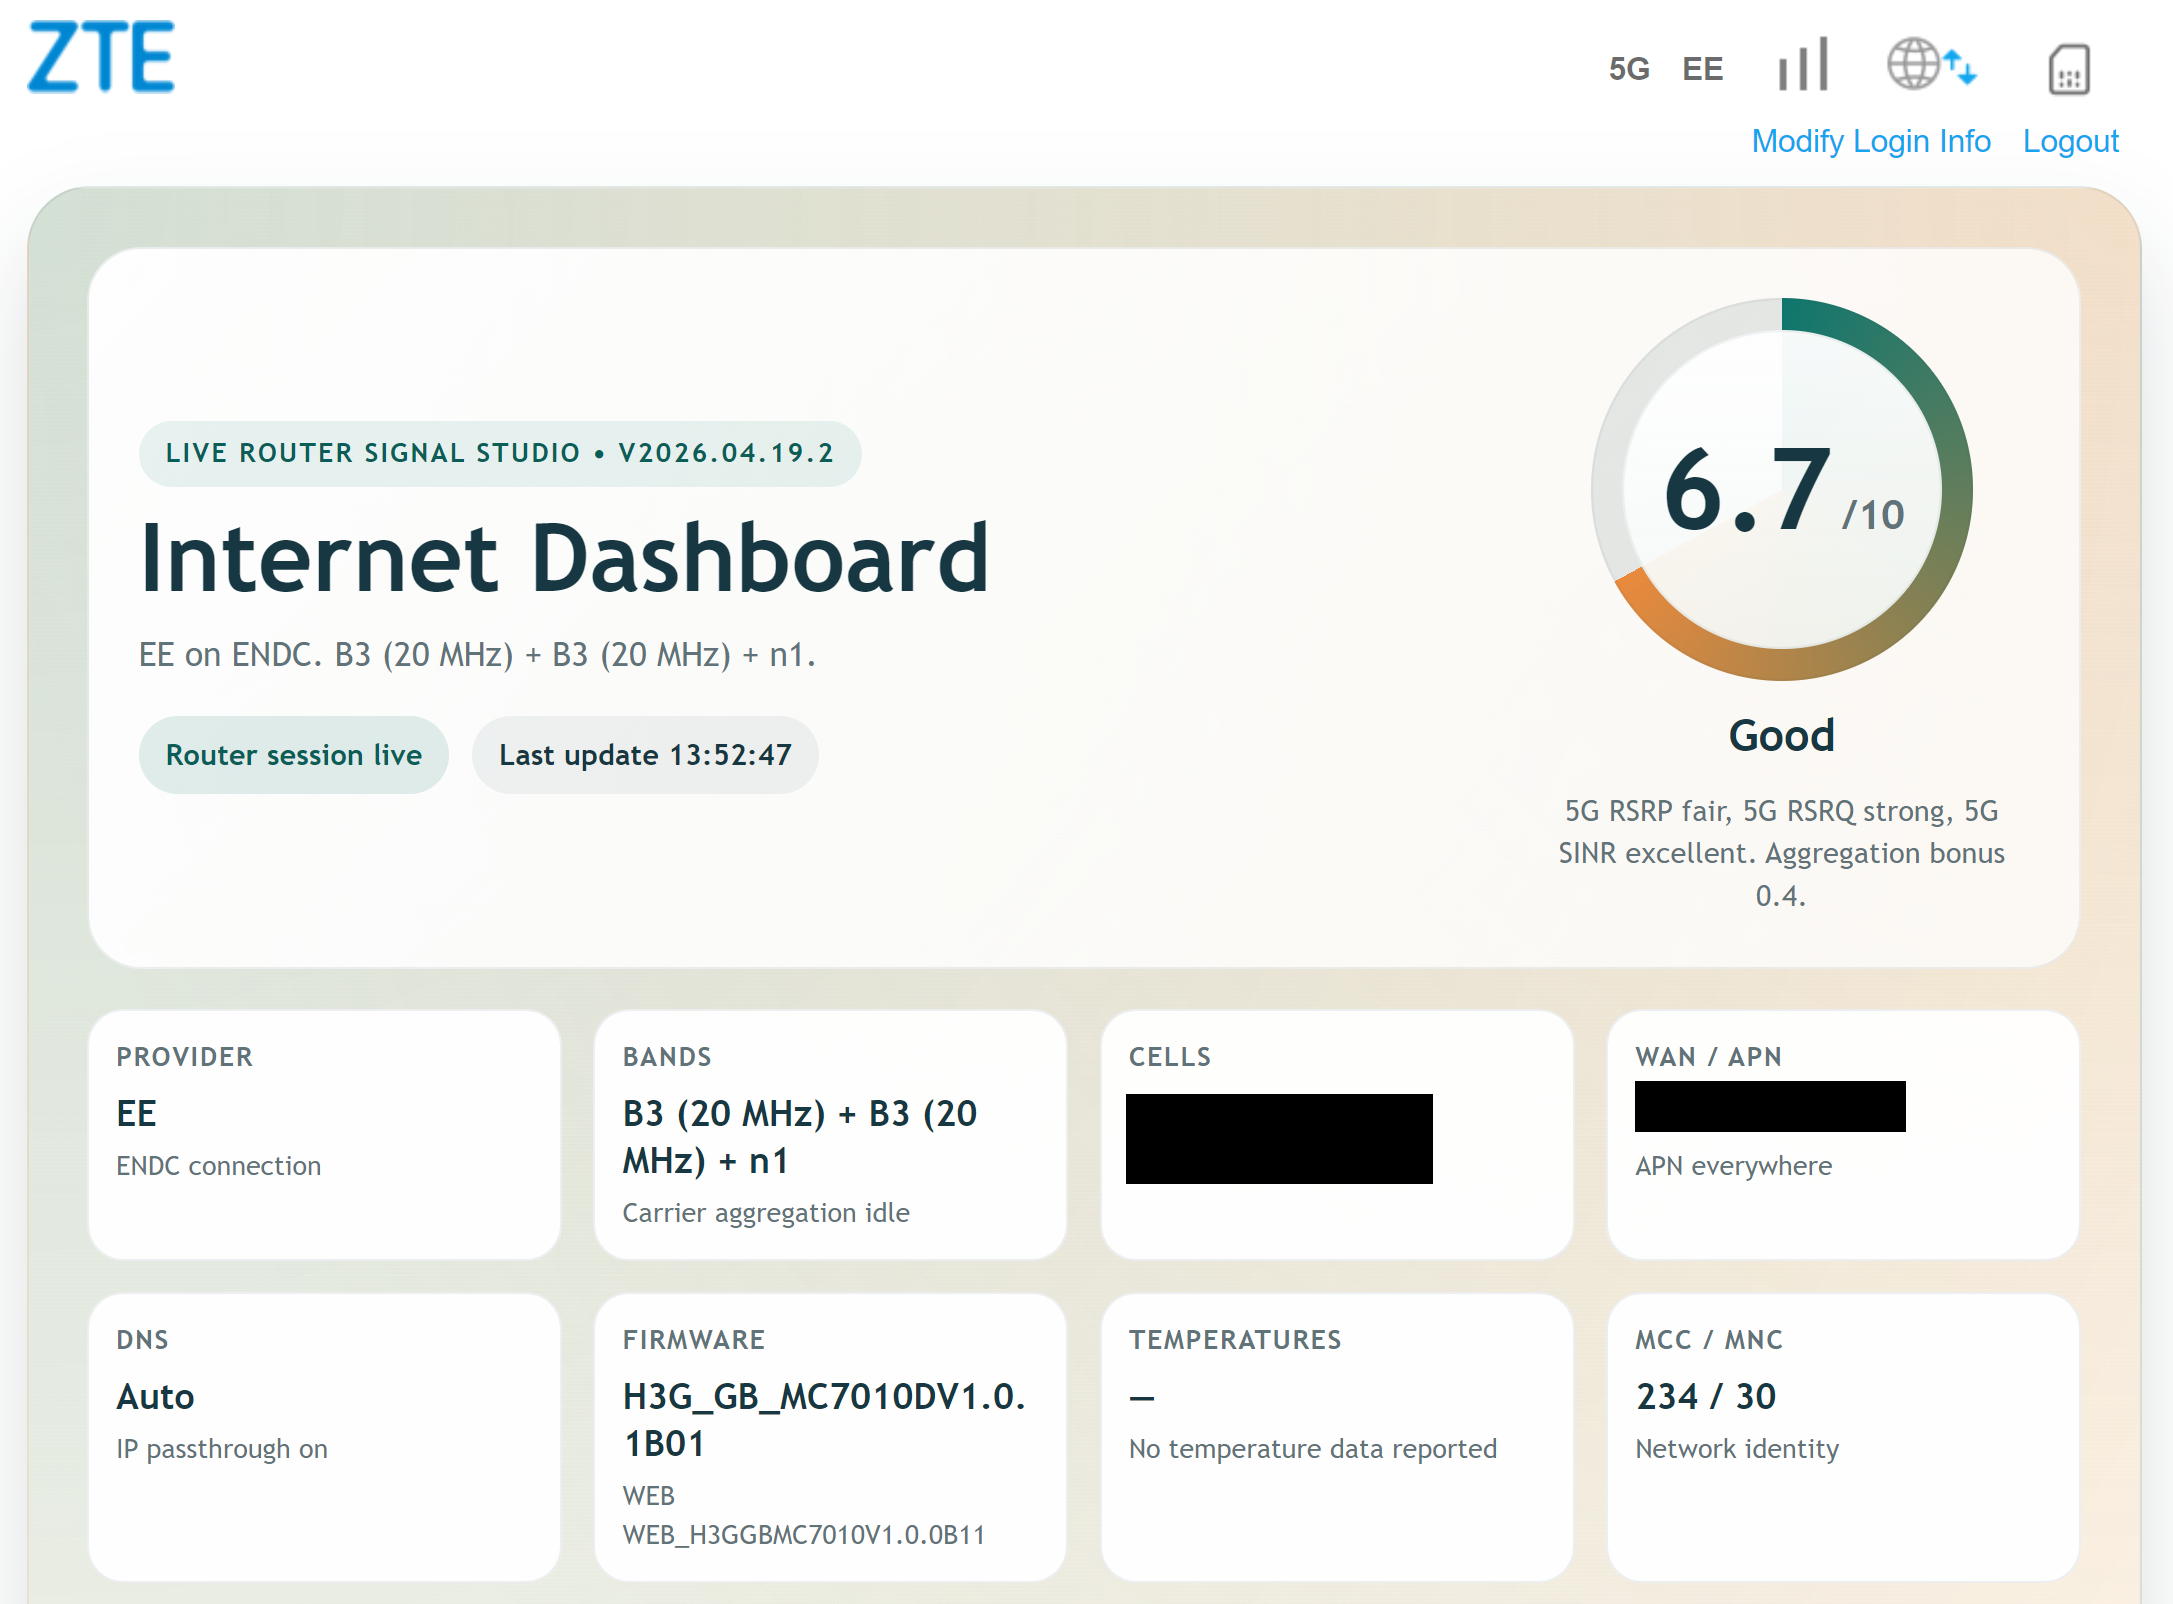This screenshot has height=1604, width=2173.
Task: Click 'Network identity' text
Action: (1737, 1449)
